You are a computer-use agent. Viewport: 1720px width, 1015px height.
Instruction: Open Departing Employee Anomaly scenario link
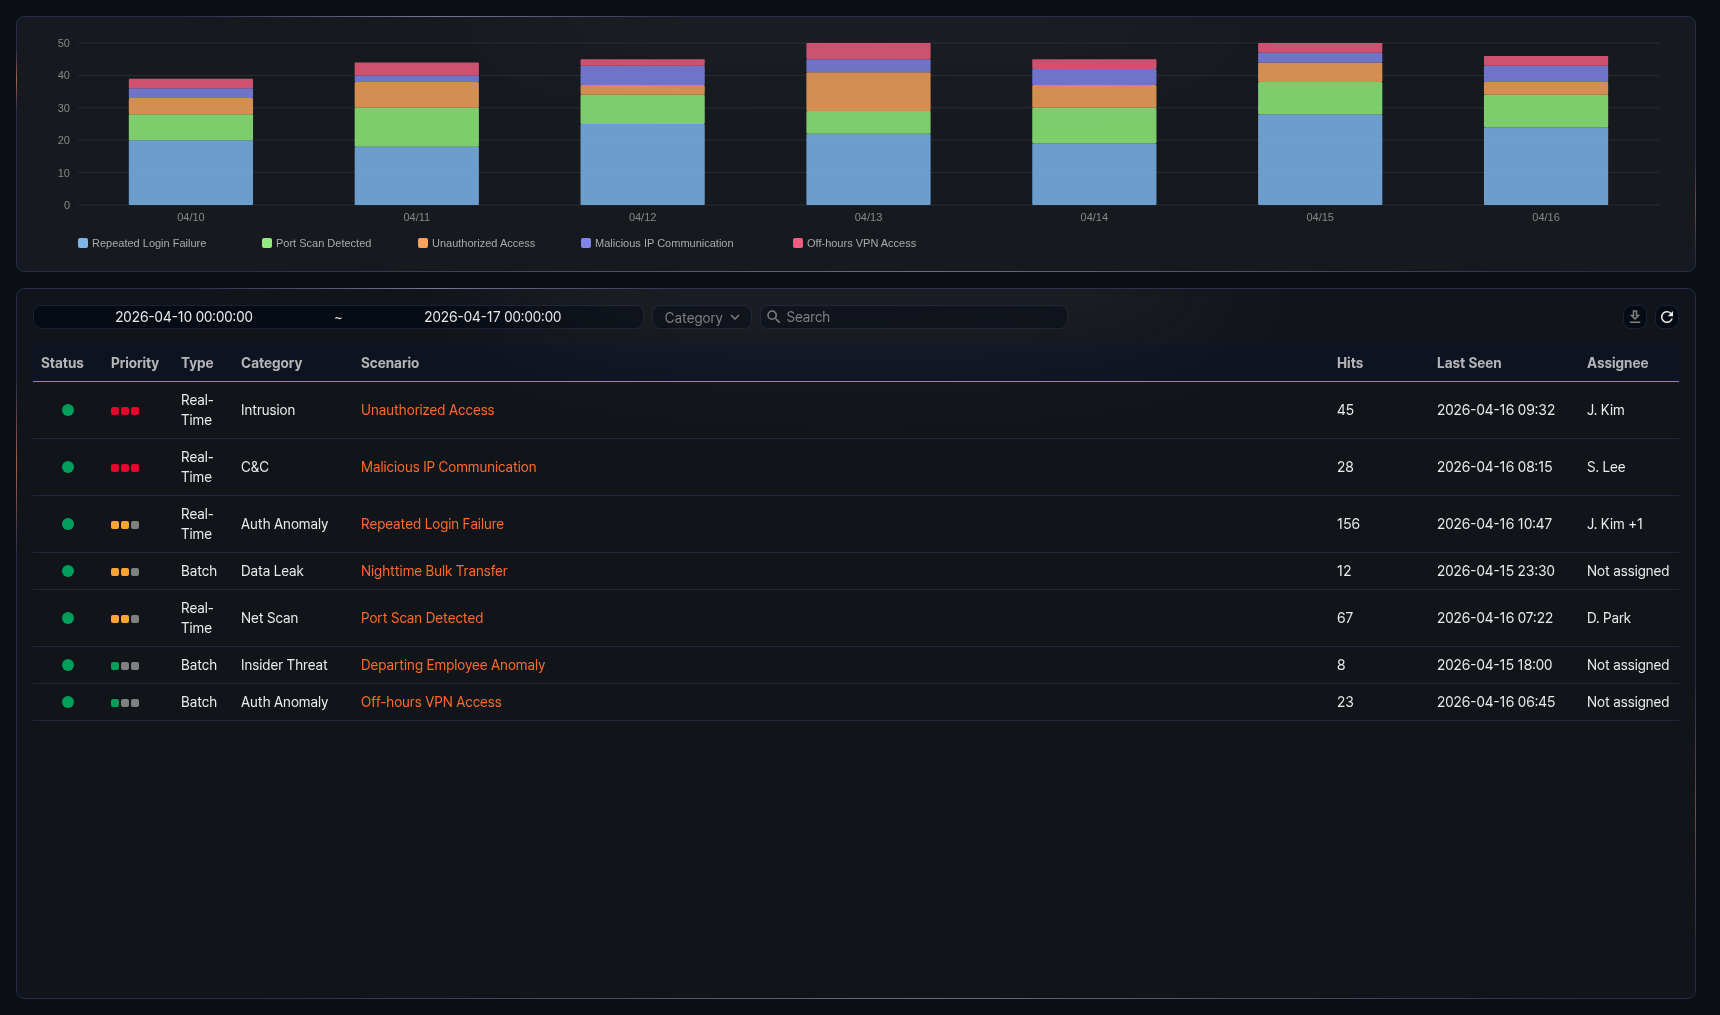tap(452, 665)
